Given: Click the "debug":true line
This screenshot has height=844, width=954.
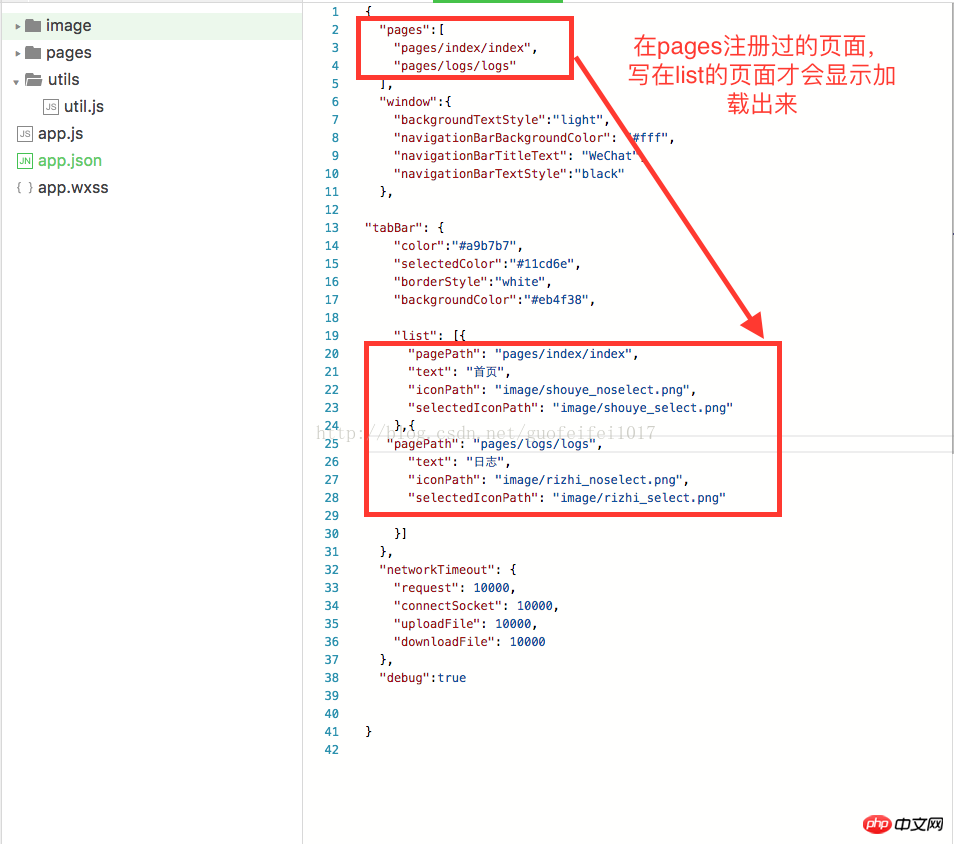Looking at the screenshot, I should click(422, 677).
